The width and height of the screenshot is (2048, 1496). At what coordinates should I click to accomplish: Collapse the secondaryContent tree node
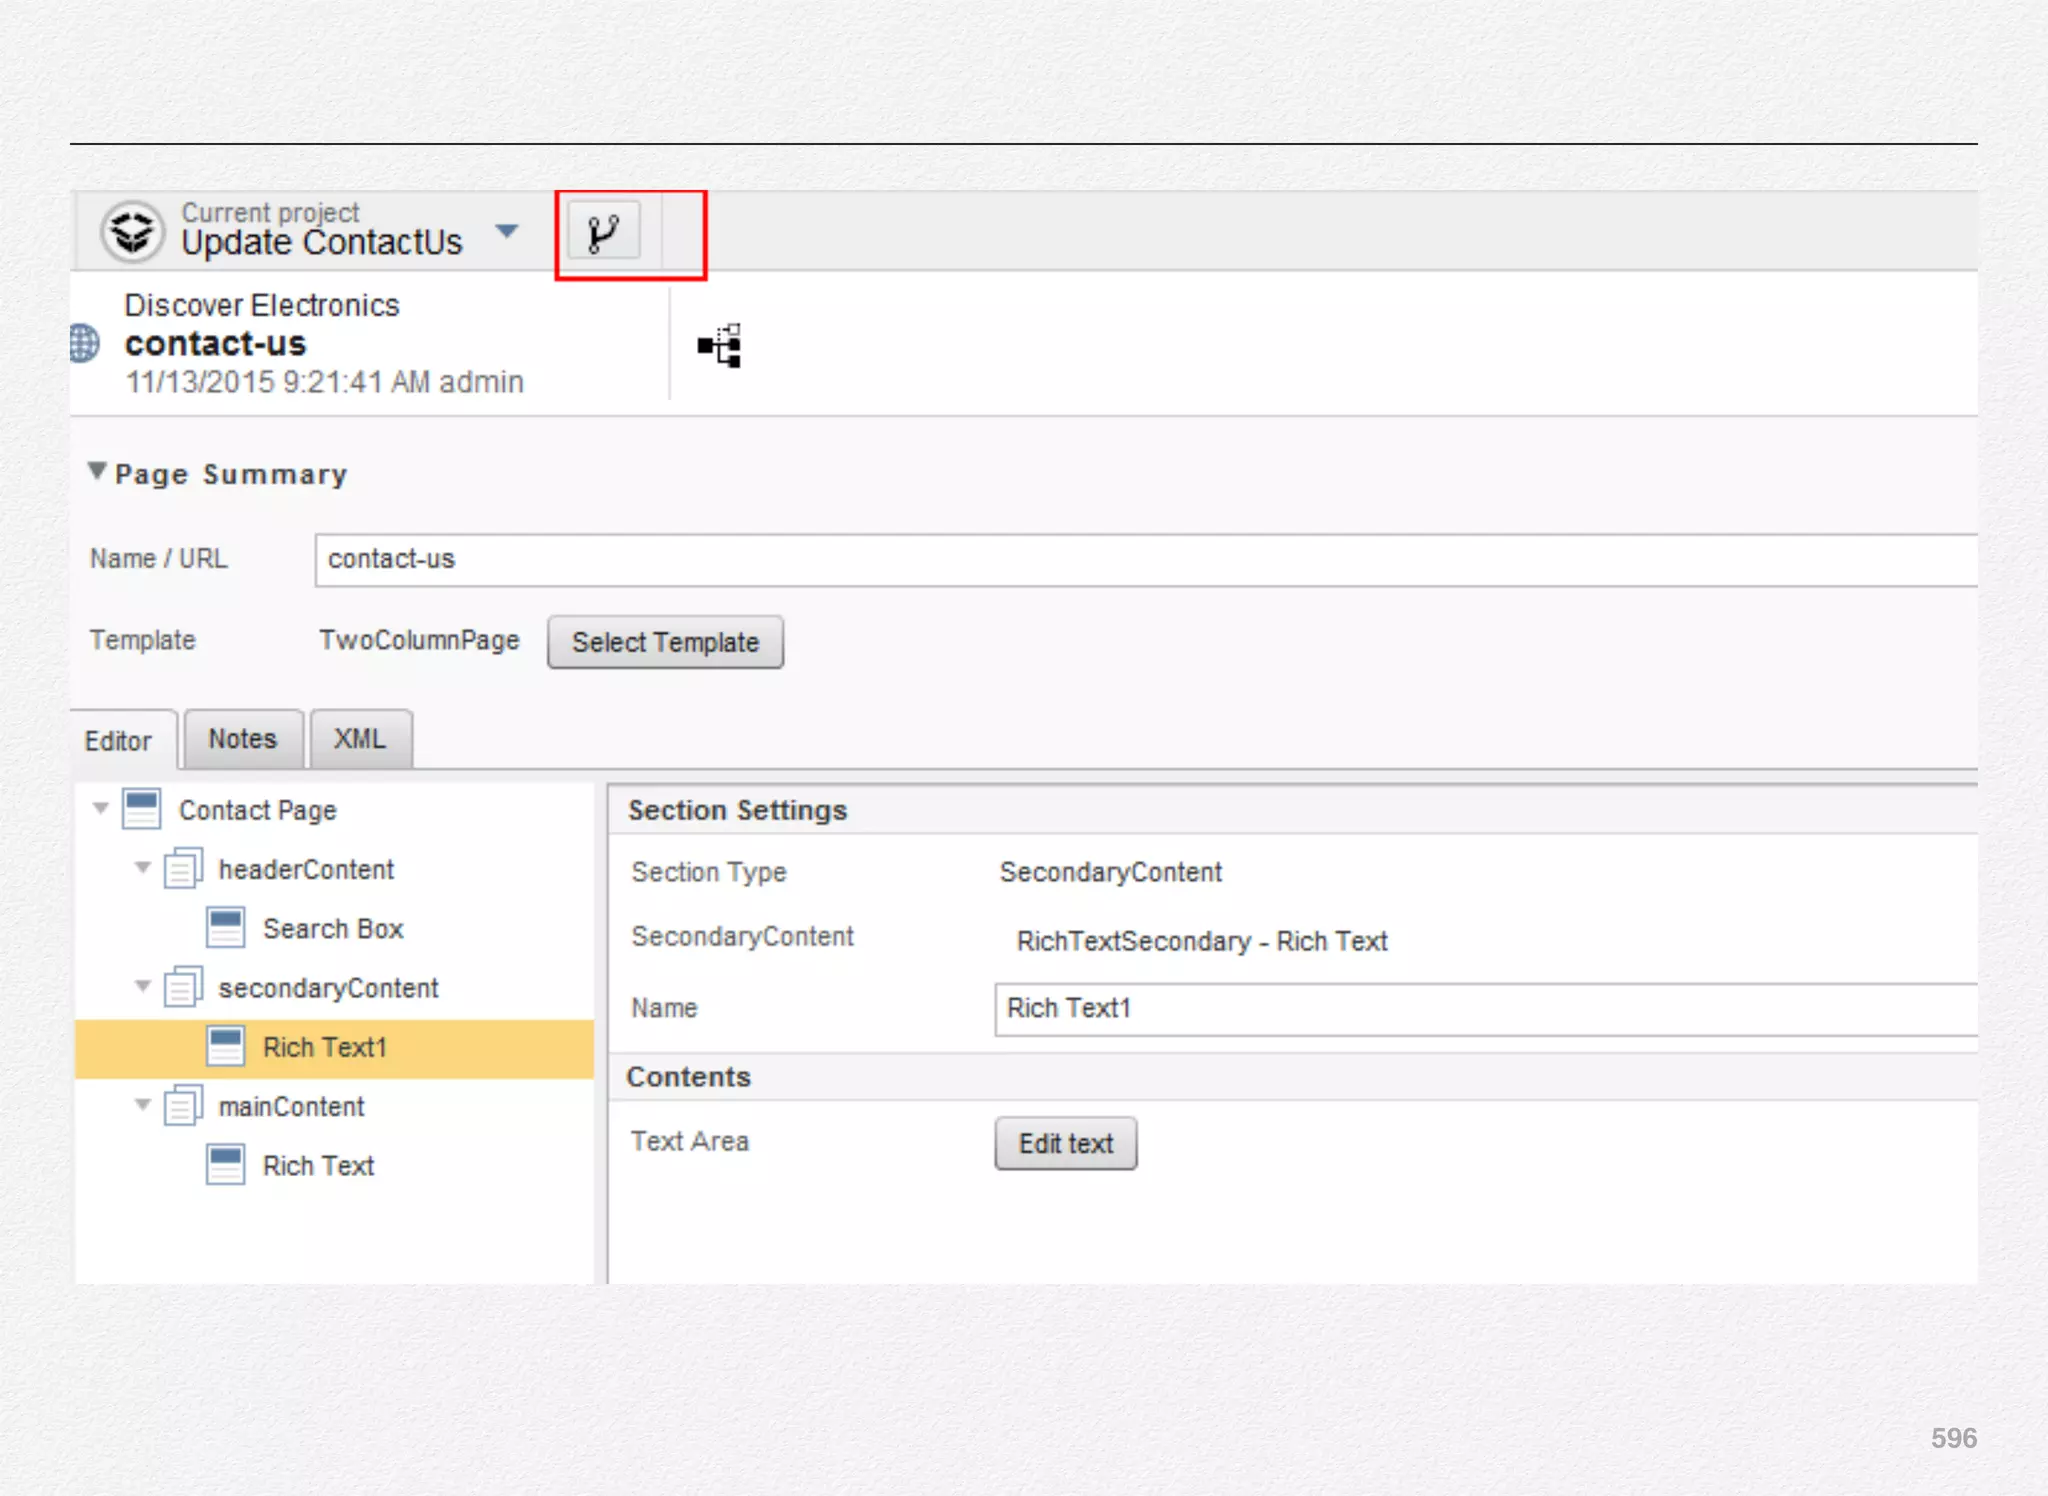[x=143, y=986]
